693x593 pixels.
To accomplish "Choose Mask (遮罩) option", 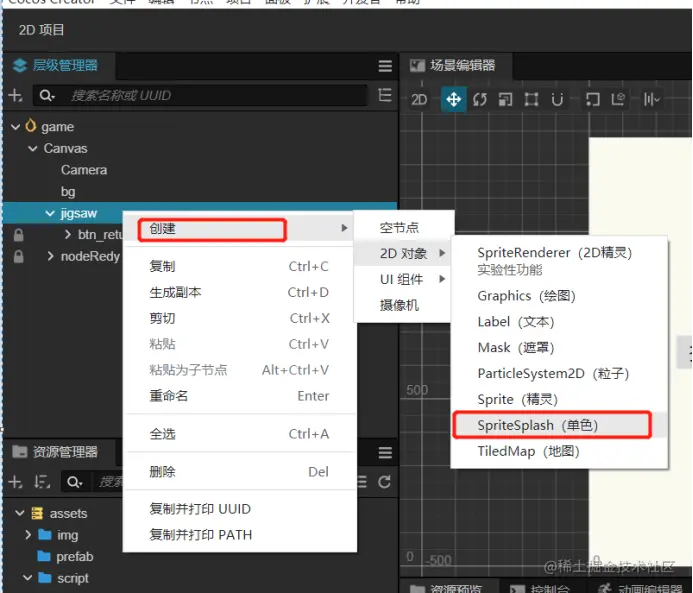I will tap(559, 347).
